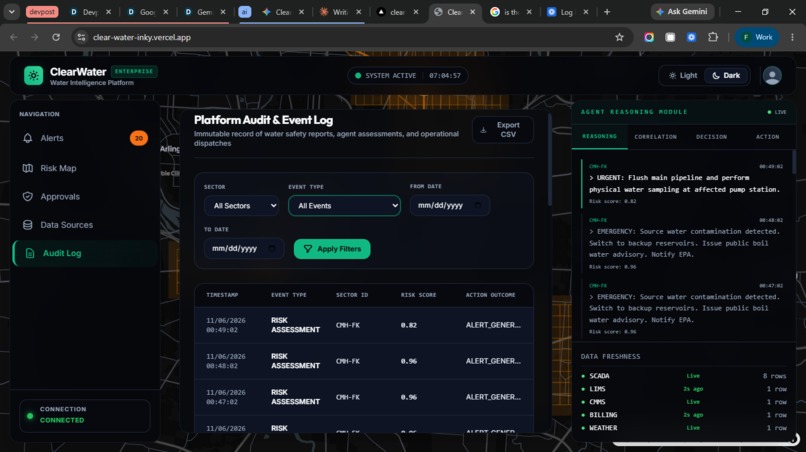Image resolution: width=806 pixels, height=452 pixels.
Task: Switch to the Decision tab
Action: pyautogui.click(x=711, y=137)
